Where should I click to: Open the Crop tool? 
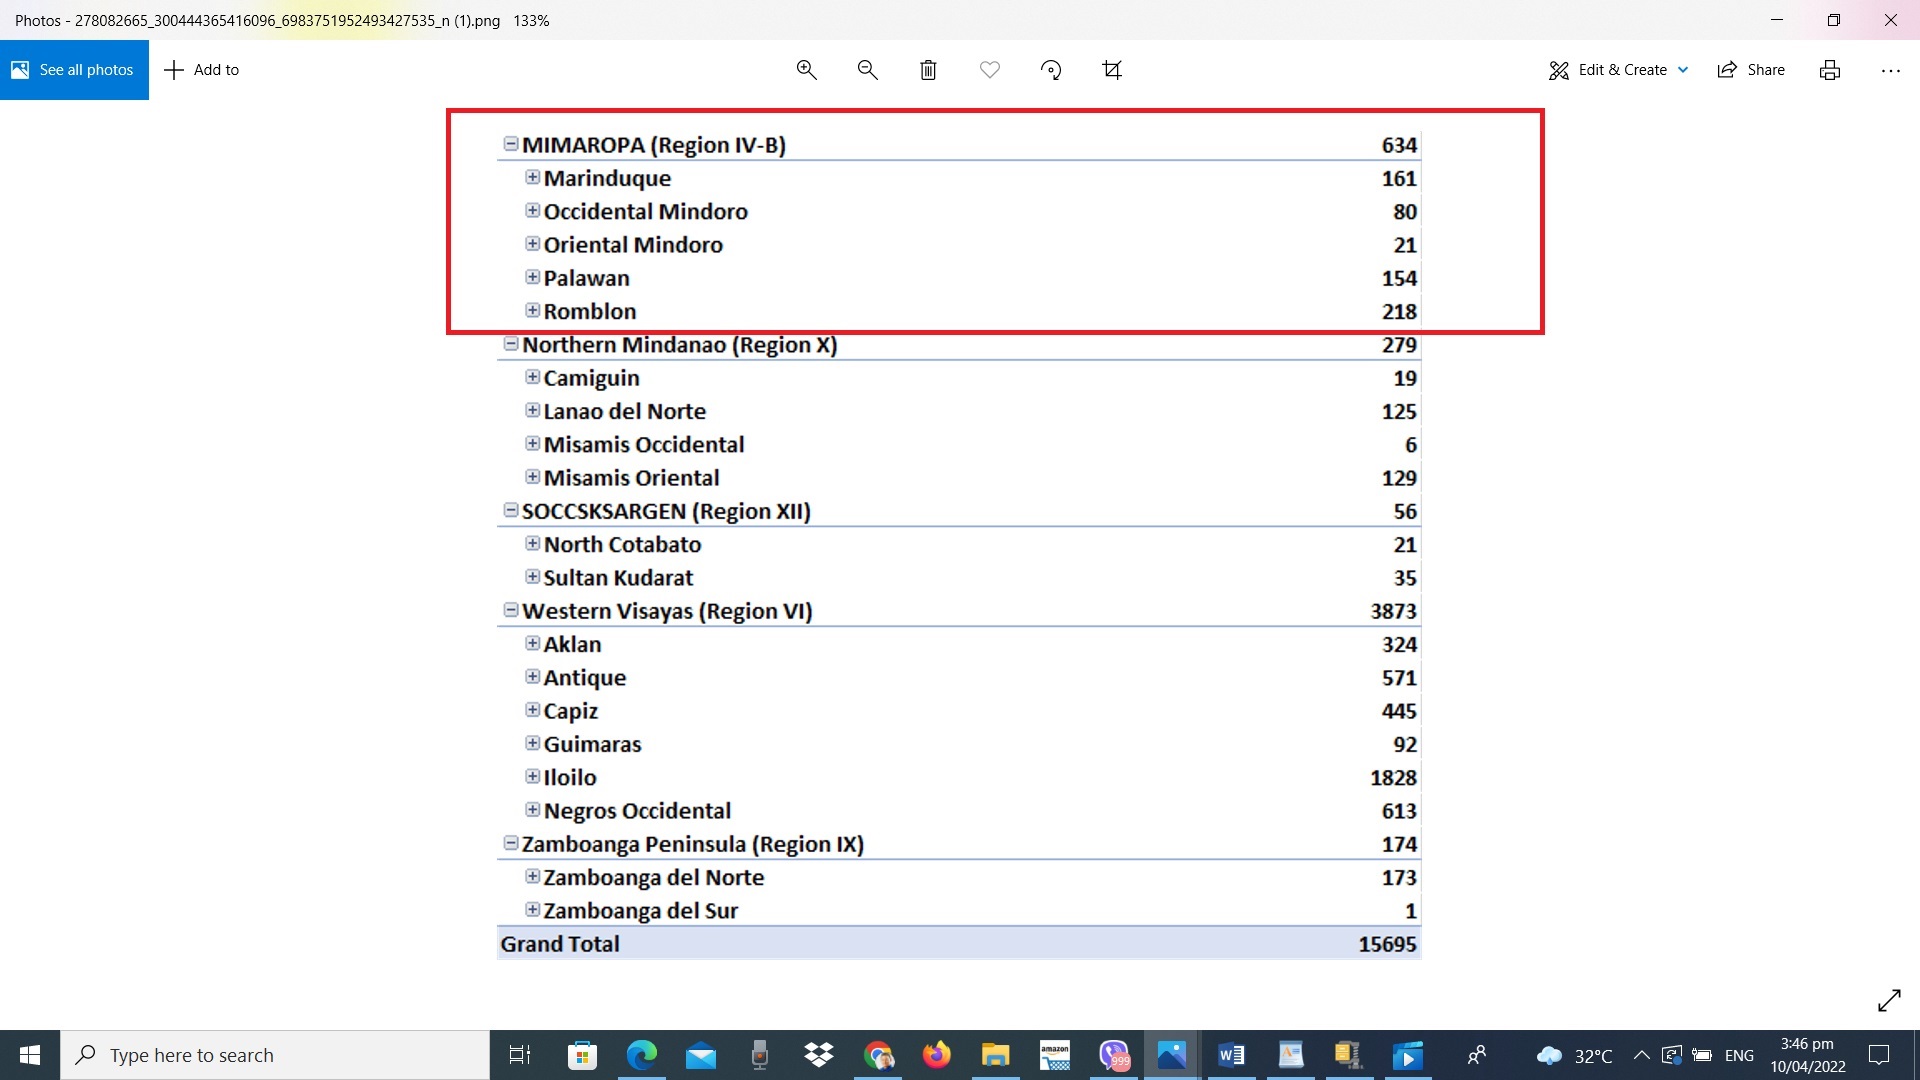point(1111,70)
